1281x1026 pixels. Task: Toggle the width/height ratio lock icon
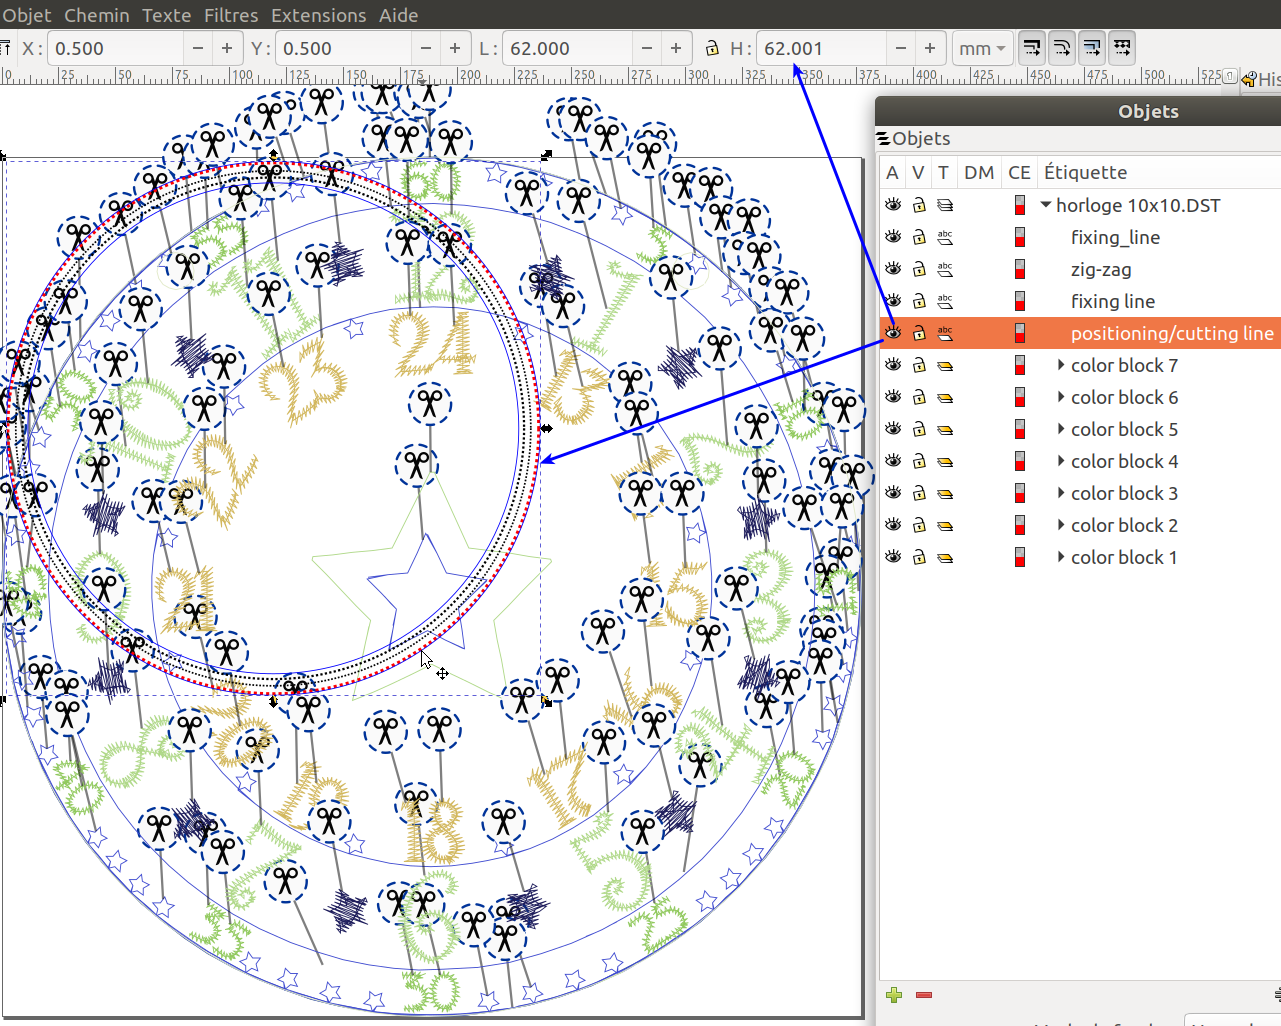[712, 48]
